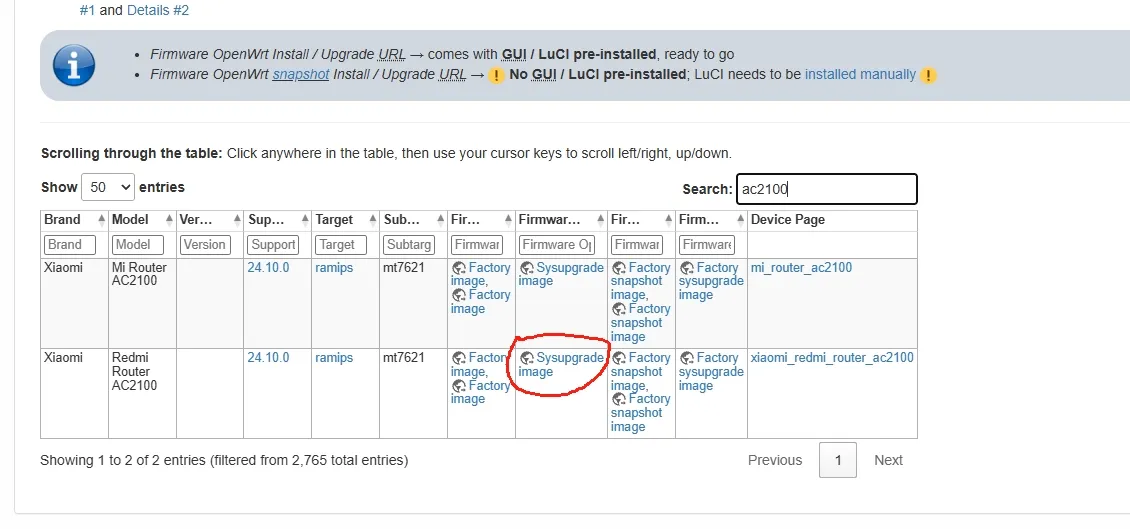This screenshot has width=1130, height=529.
Task: Click the Support filter input box
Action: click(x=273, y=245)
